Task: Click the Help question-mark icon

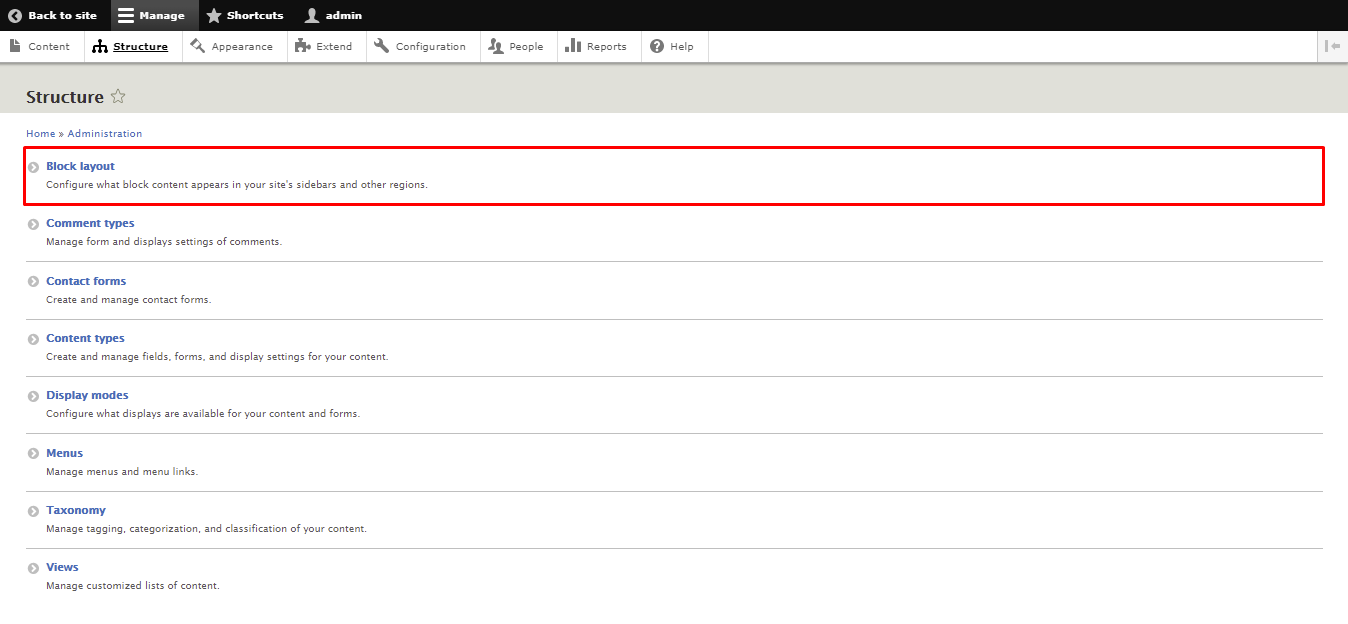Action: pos(655,46)
